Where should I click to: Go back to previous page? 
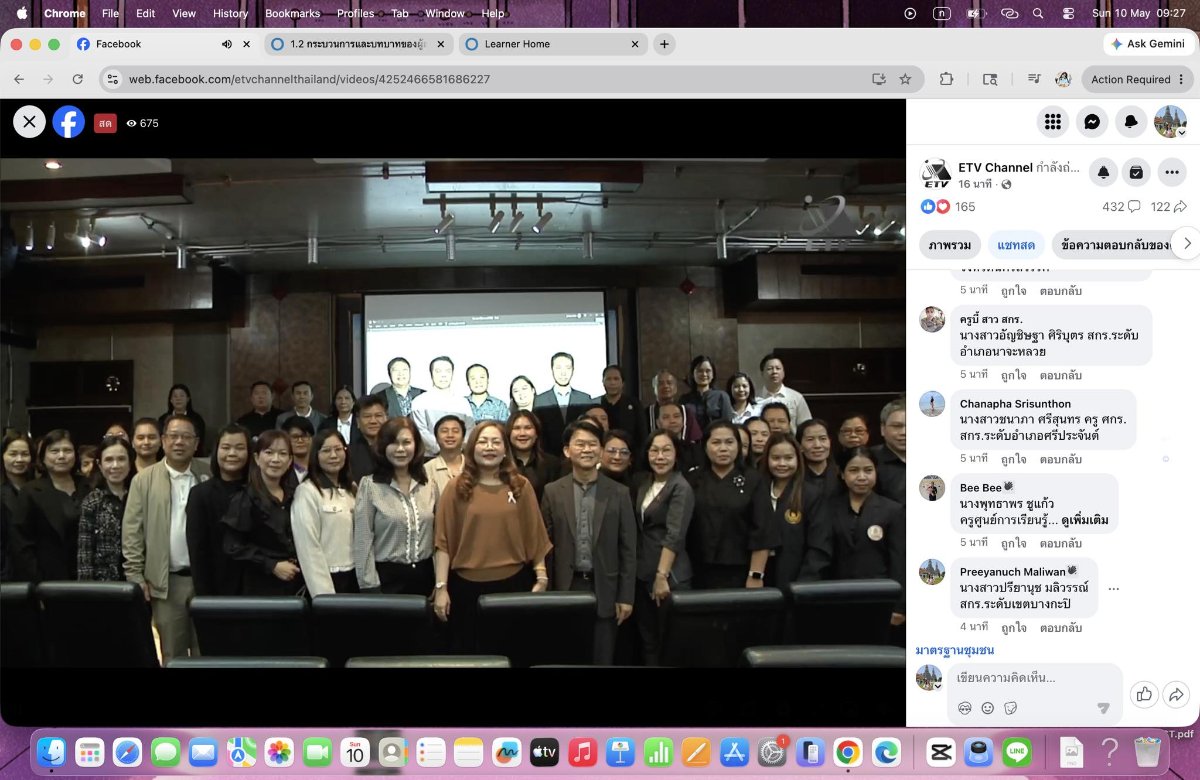click(x=18, y=79)
